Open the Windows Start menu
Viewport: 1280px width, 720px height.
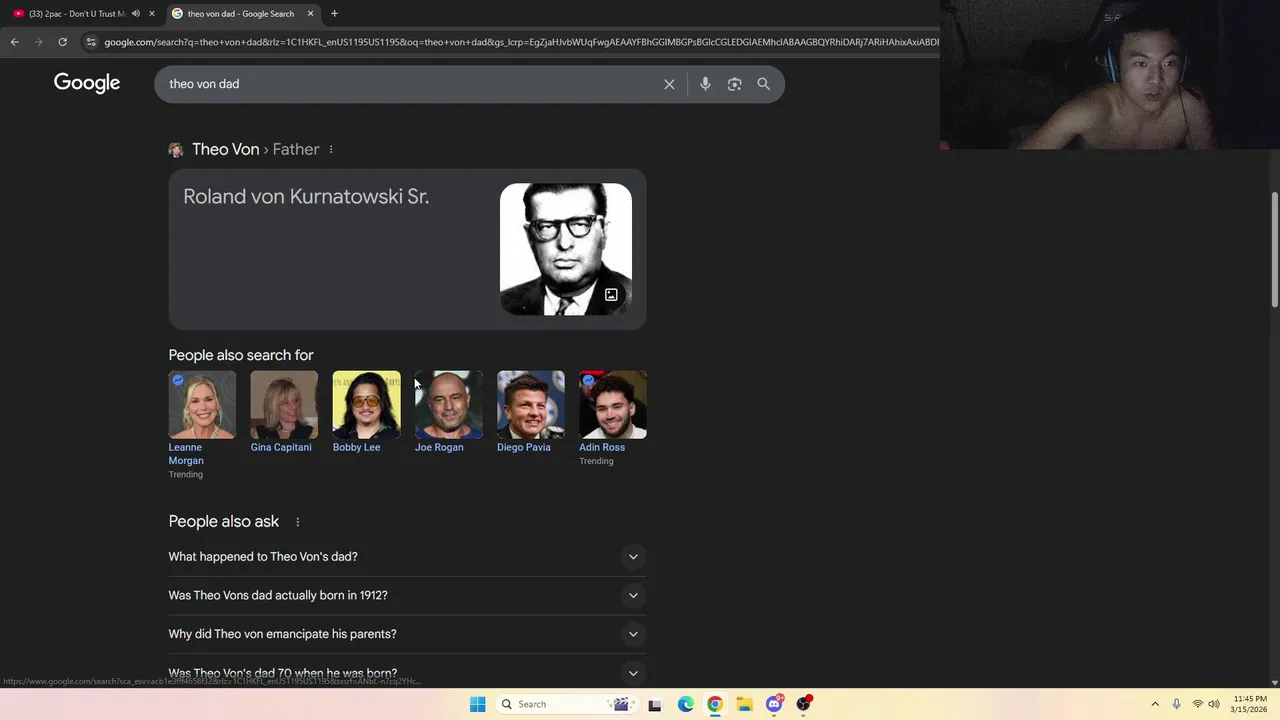(478, 704)
